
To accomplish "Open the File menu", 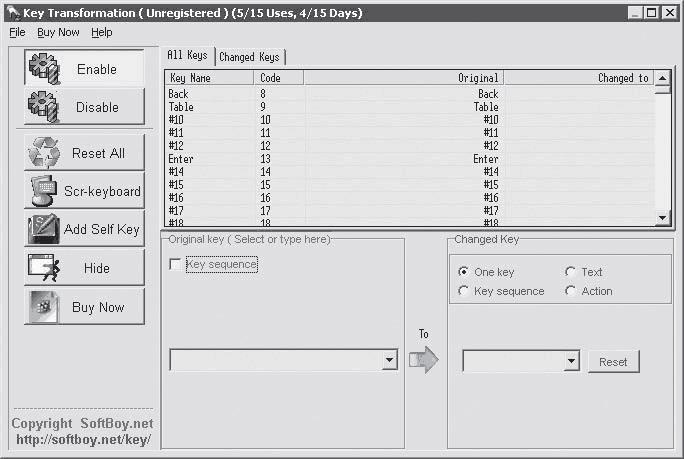I will (17, 33).
